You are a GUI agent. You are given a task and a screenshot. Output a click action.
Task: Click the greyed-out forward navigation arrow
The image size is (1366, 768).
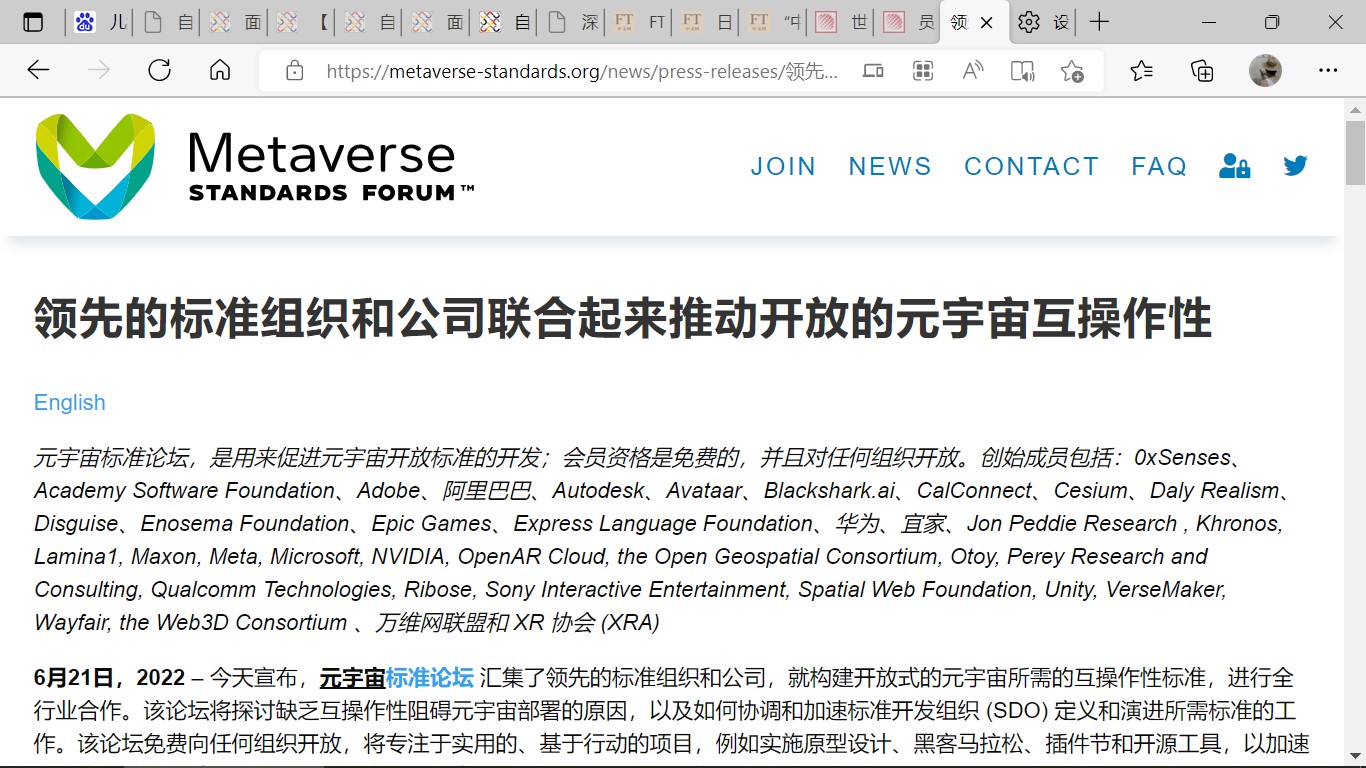click(x=98, y=70)
